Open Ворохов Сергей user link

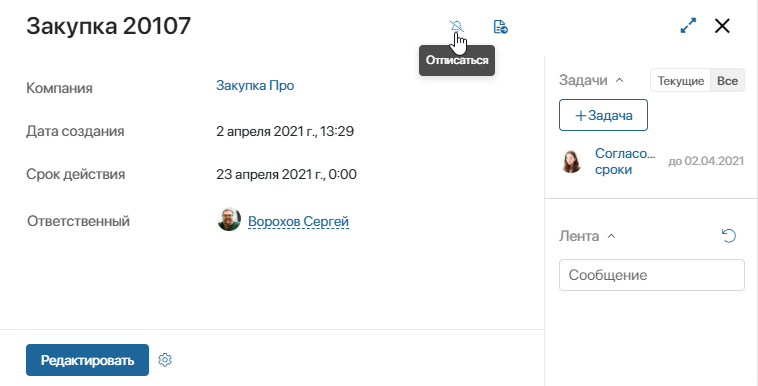(x=298, y=222)
